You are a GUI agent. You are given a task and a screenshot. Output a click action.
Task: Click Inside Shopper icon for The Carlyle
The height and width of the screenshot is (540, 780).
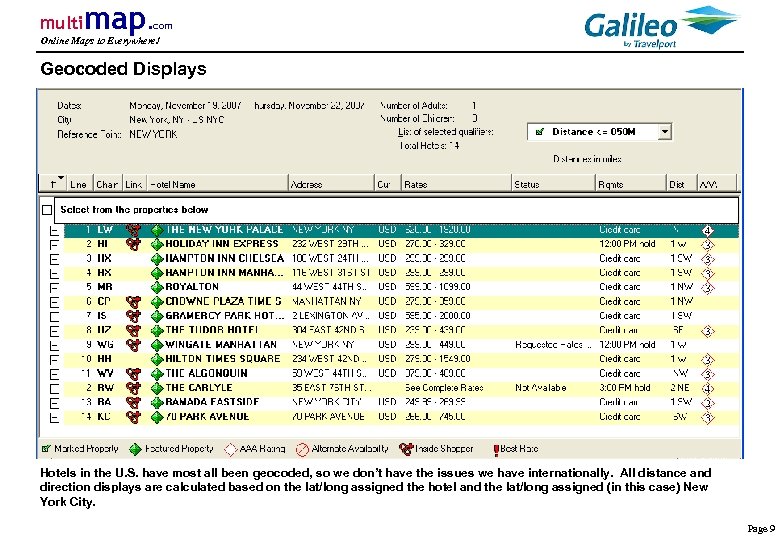tap(133, 388)
